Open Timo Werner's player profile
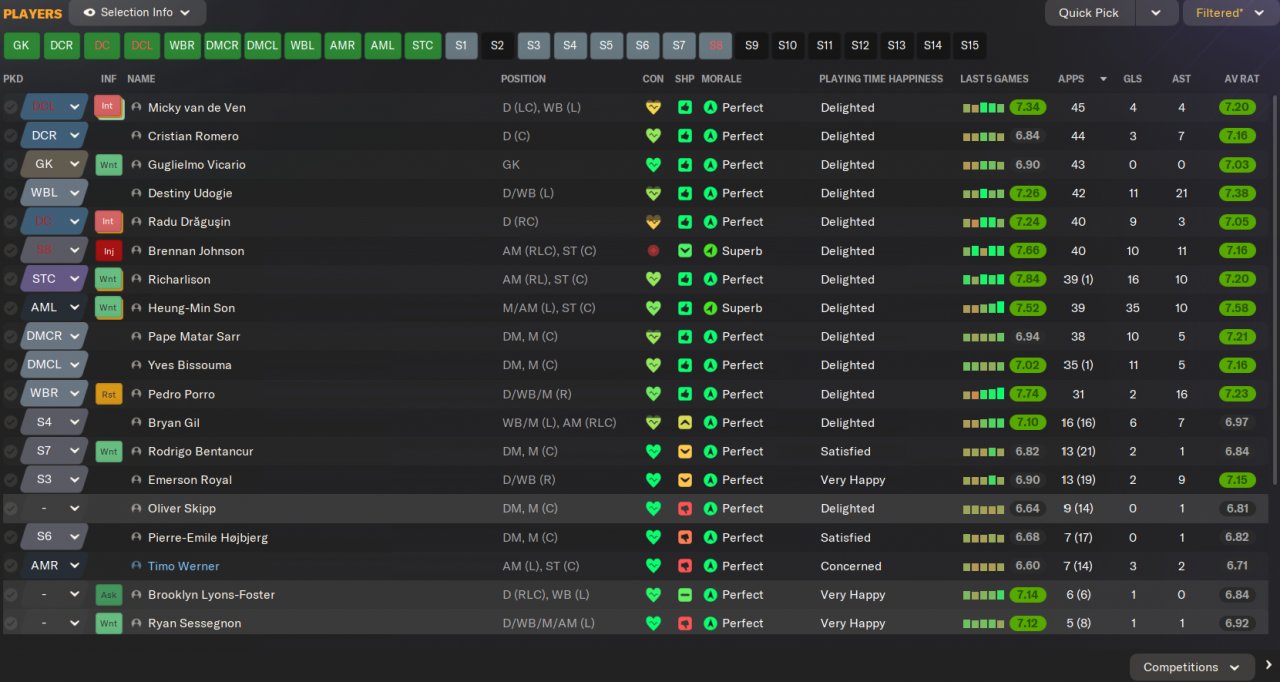The height and width of the screenshot is (682, 1280). 183,566
